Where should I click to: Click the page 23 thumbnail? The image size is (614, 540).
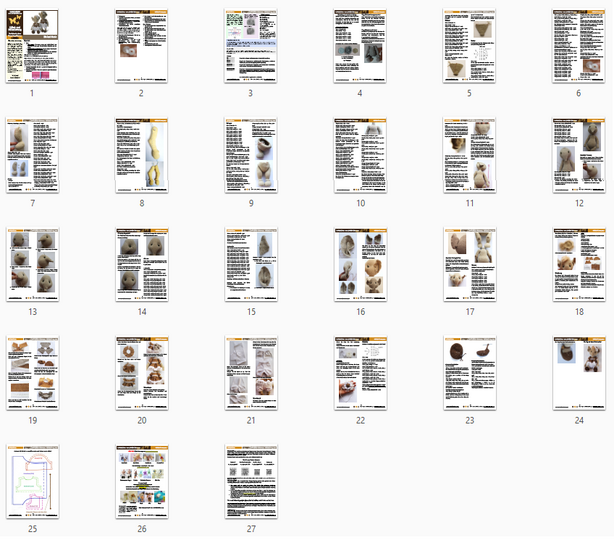[x=469, y=372]
